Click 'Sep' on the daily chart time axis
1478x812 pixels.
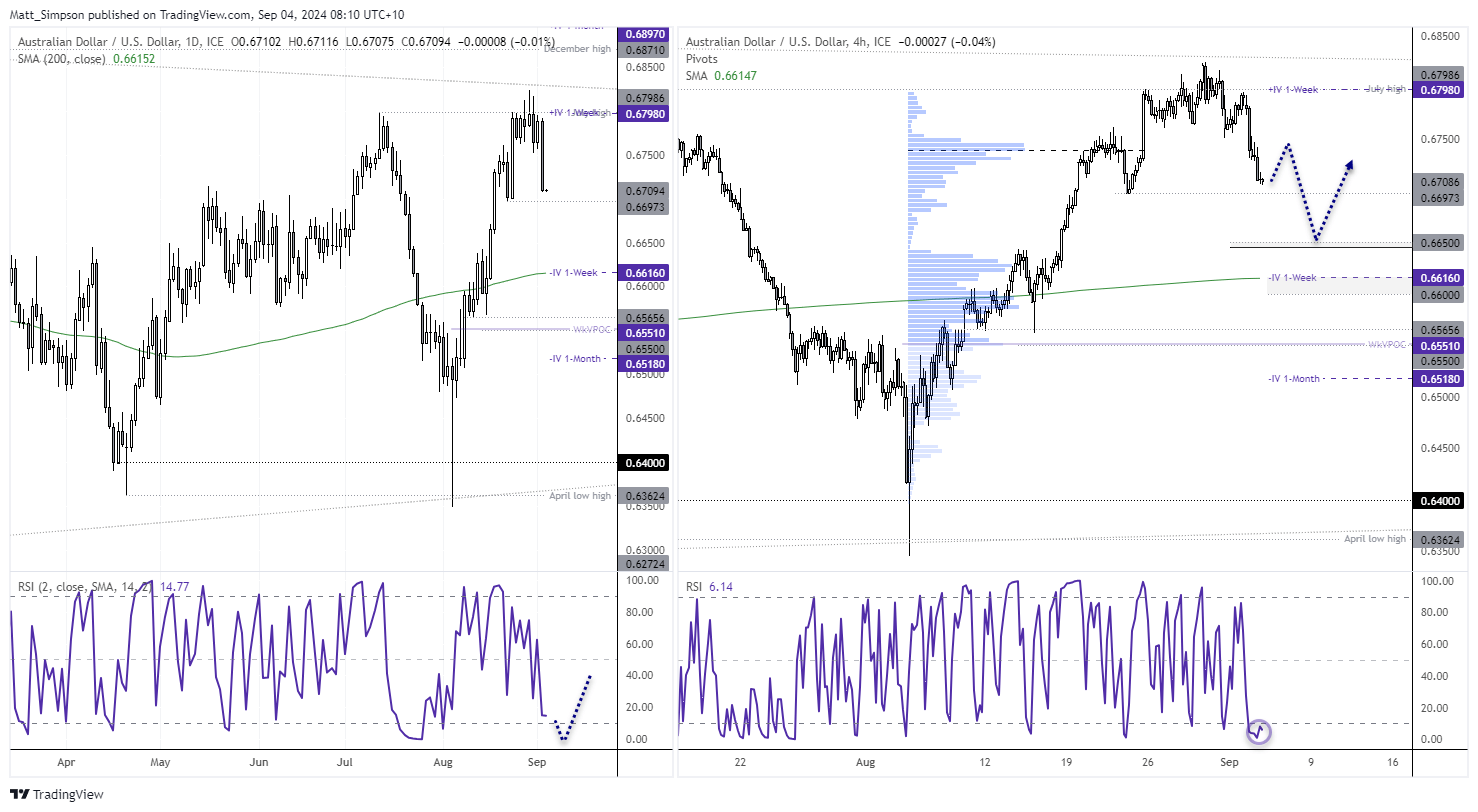coord(536,761)
